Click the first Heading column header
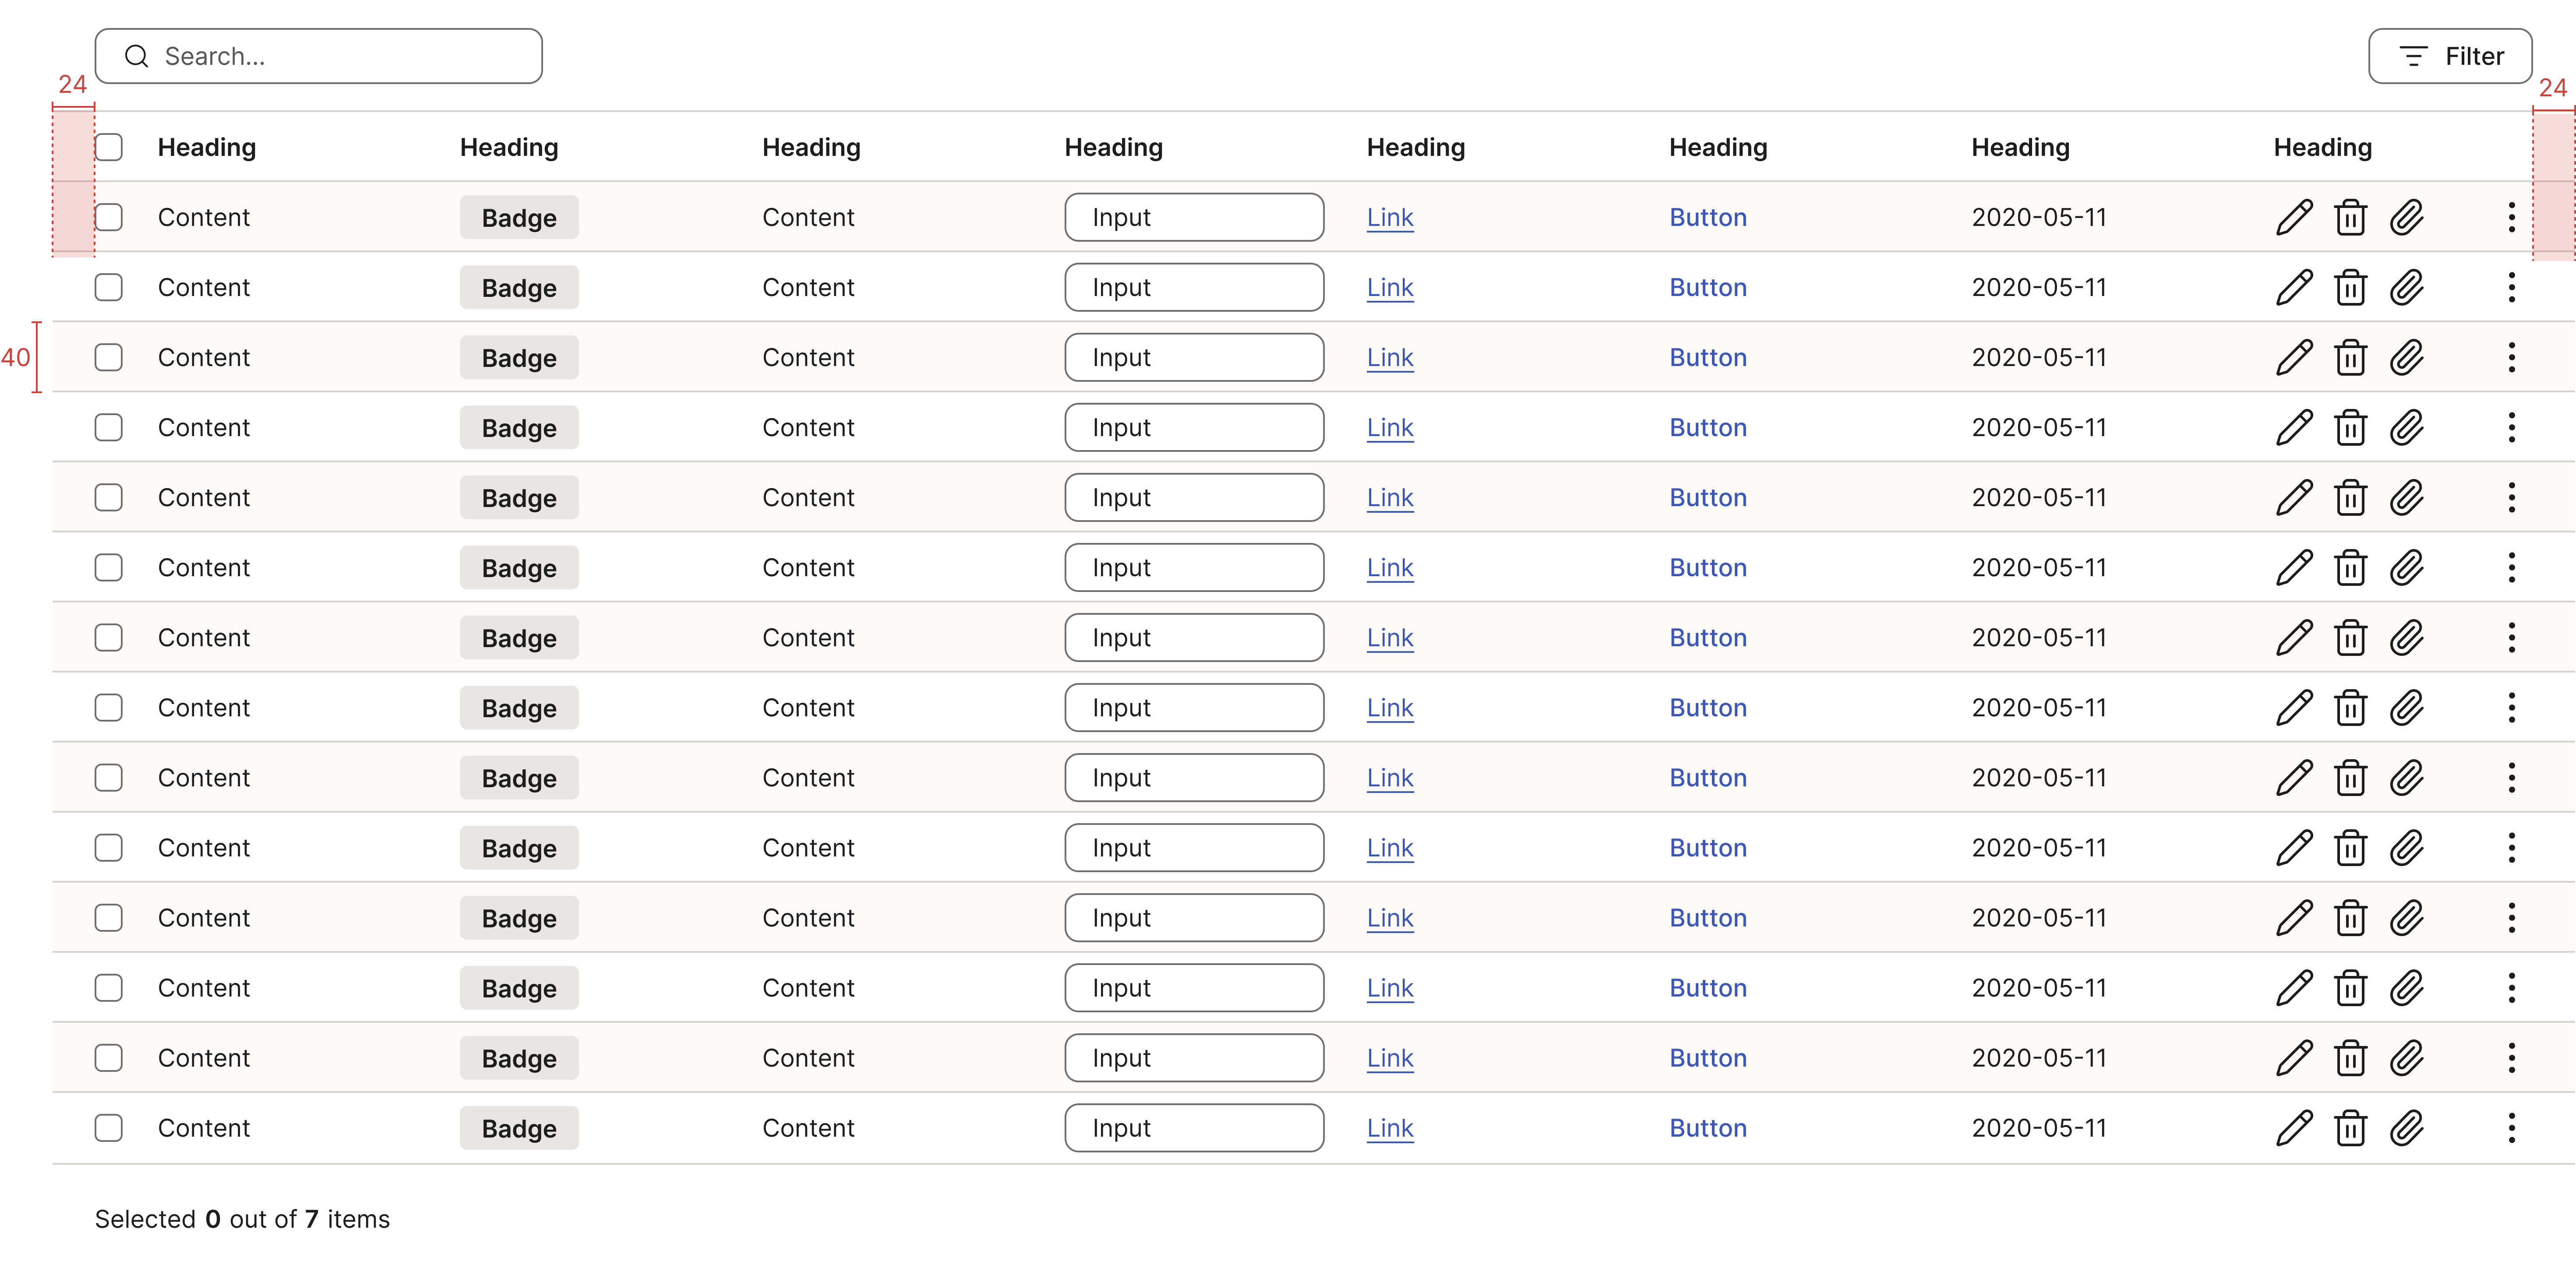2576x1275 pixels. click(x=207, y=147)
